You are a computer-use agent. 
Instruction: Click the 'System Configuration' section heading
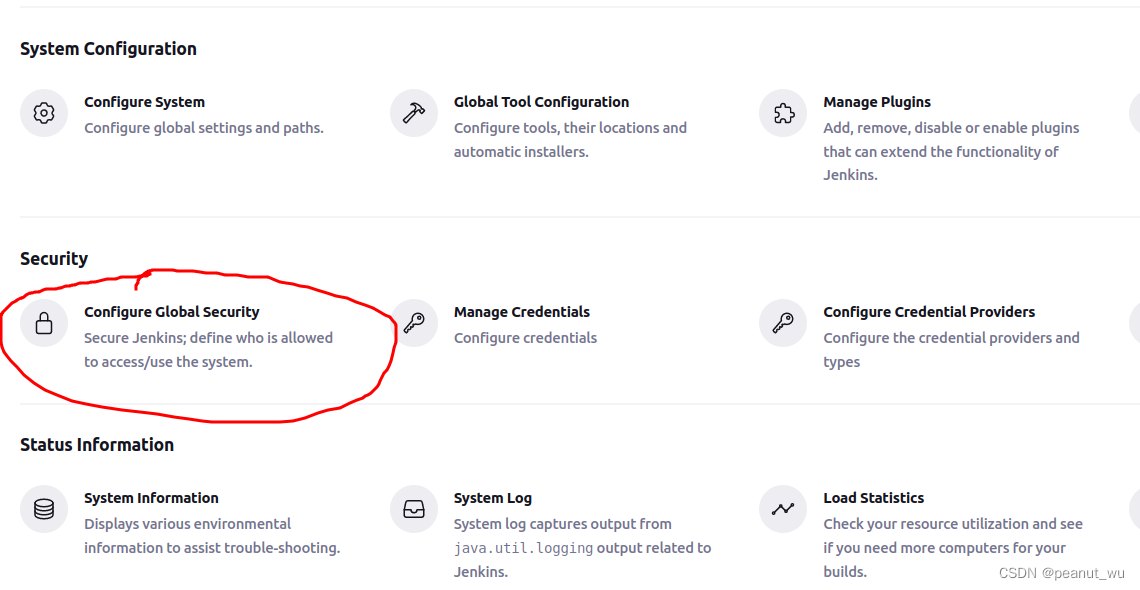(x=108, y=49)
